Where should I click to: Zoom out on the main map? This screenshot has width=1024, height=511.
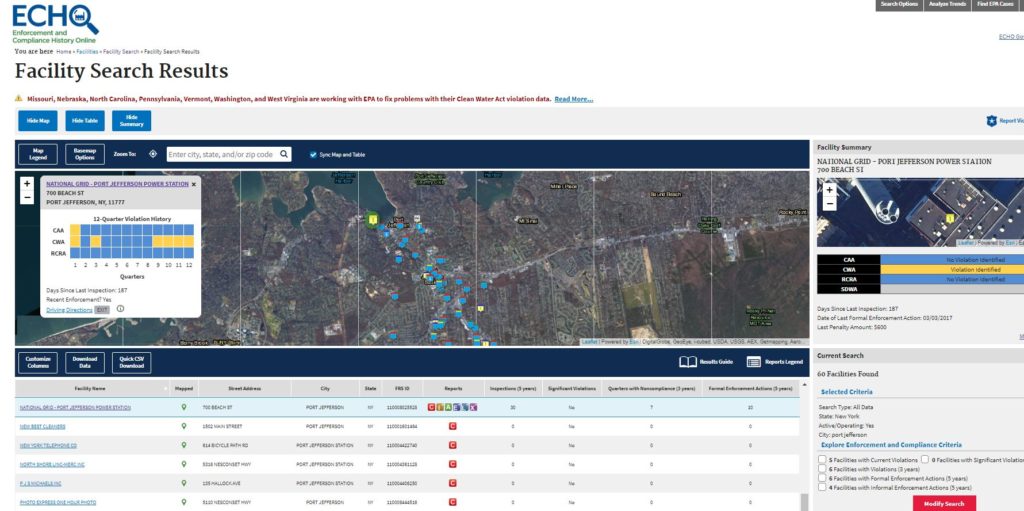[x=27, y=197]
